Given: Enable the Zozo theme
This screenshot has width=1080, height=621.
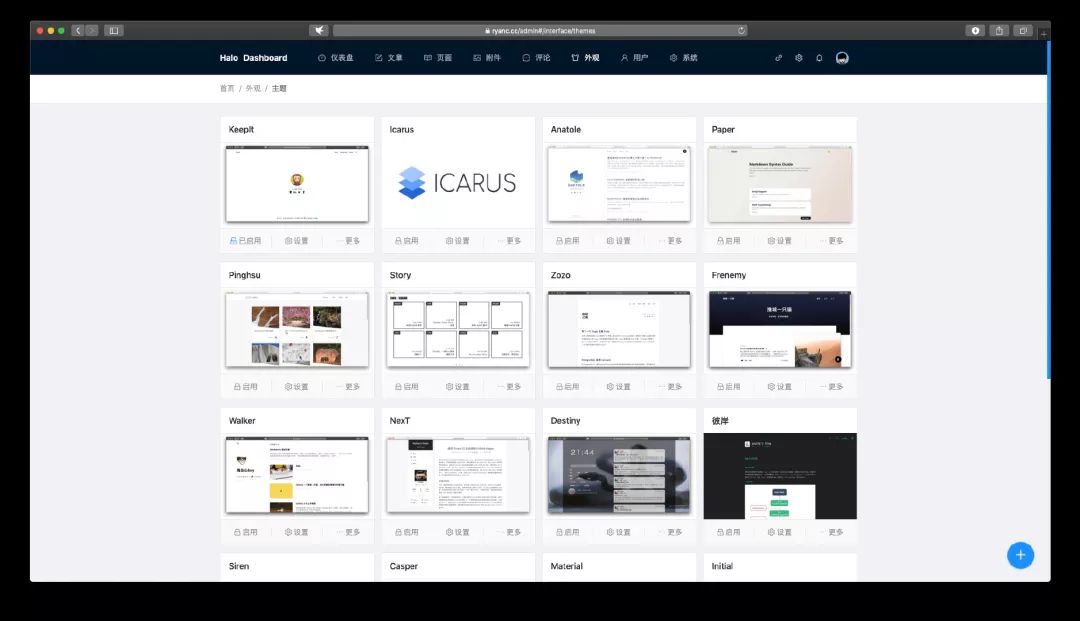Looking at the screenshot, I should (568, 387).
